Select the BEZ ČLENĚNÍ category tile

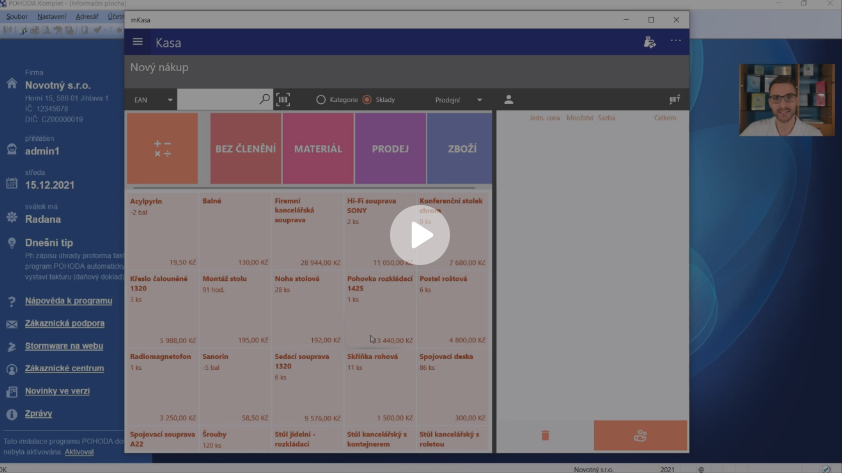[x=245, y=149]
